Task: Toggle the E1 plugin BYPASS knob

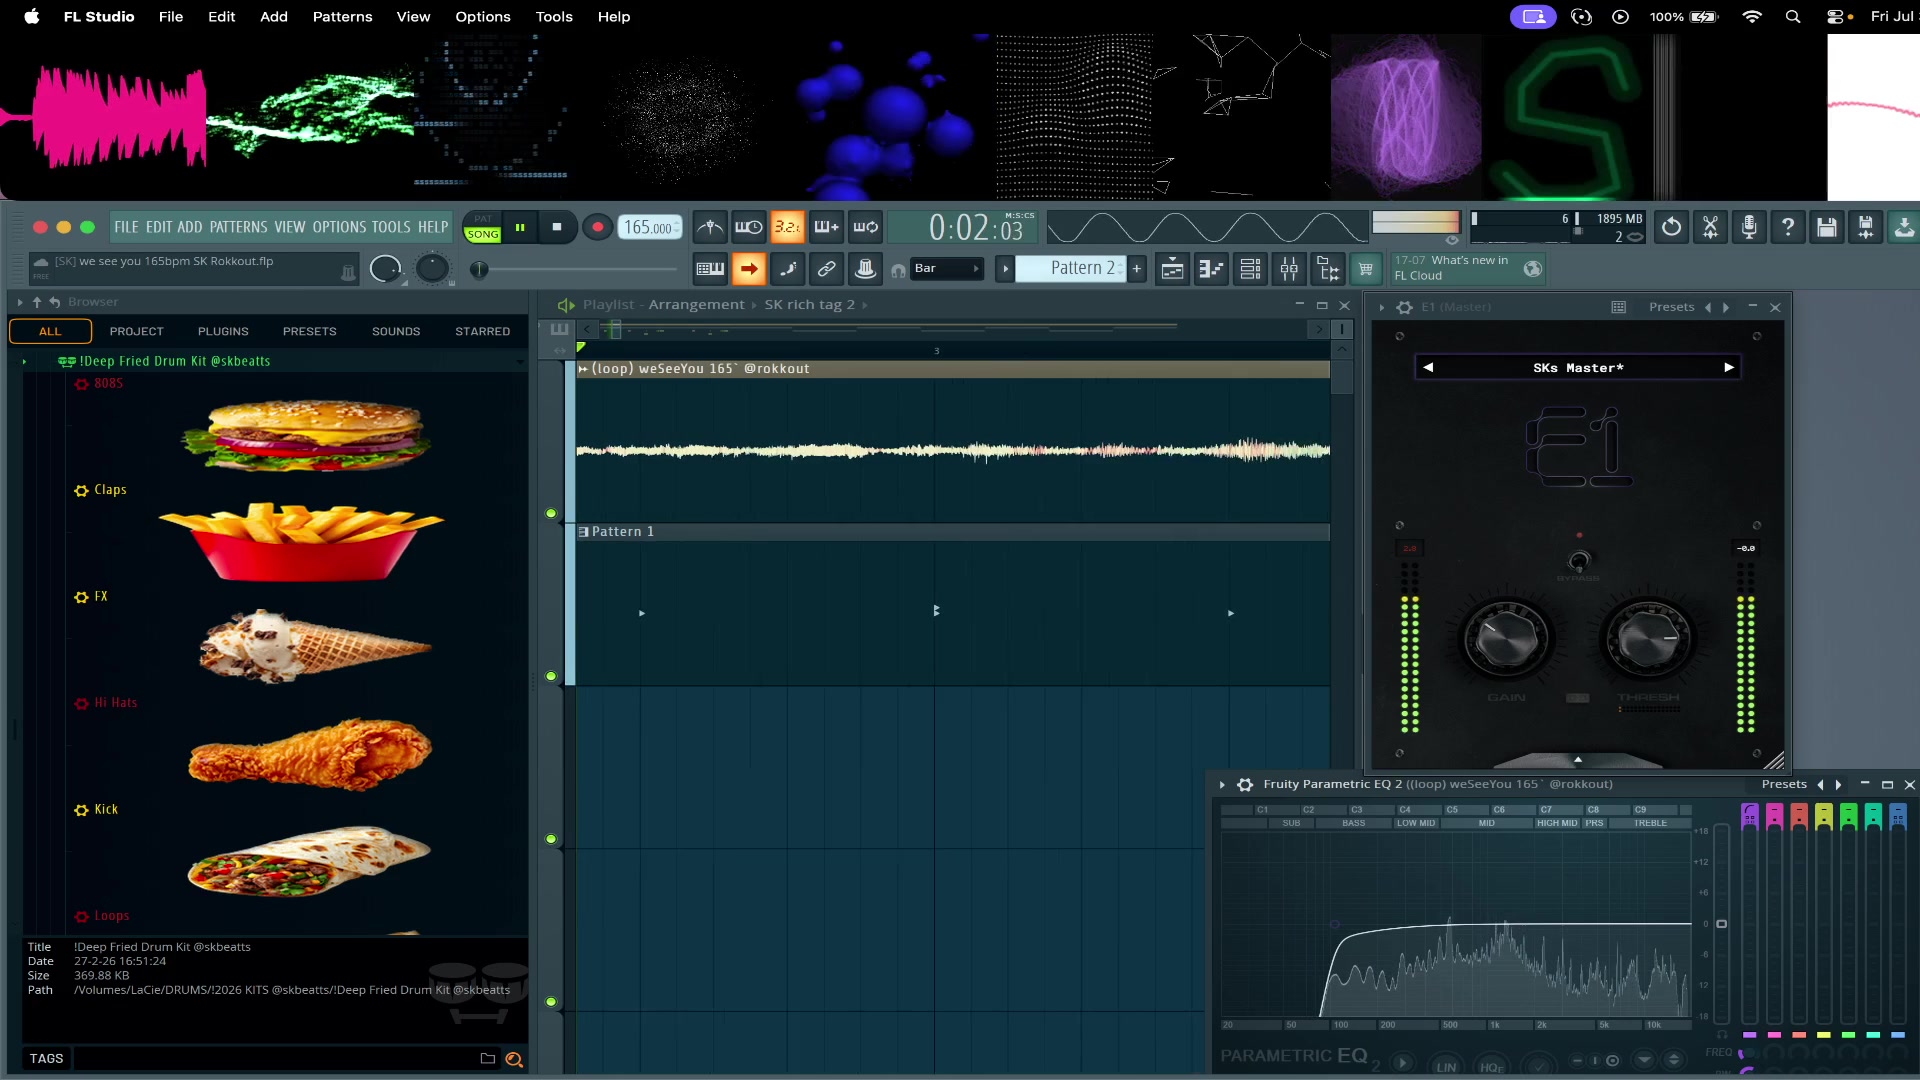Action: 1578,561
